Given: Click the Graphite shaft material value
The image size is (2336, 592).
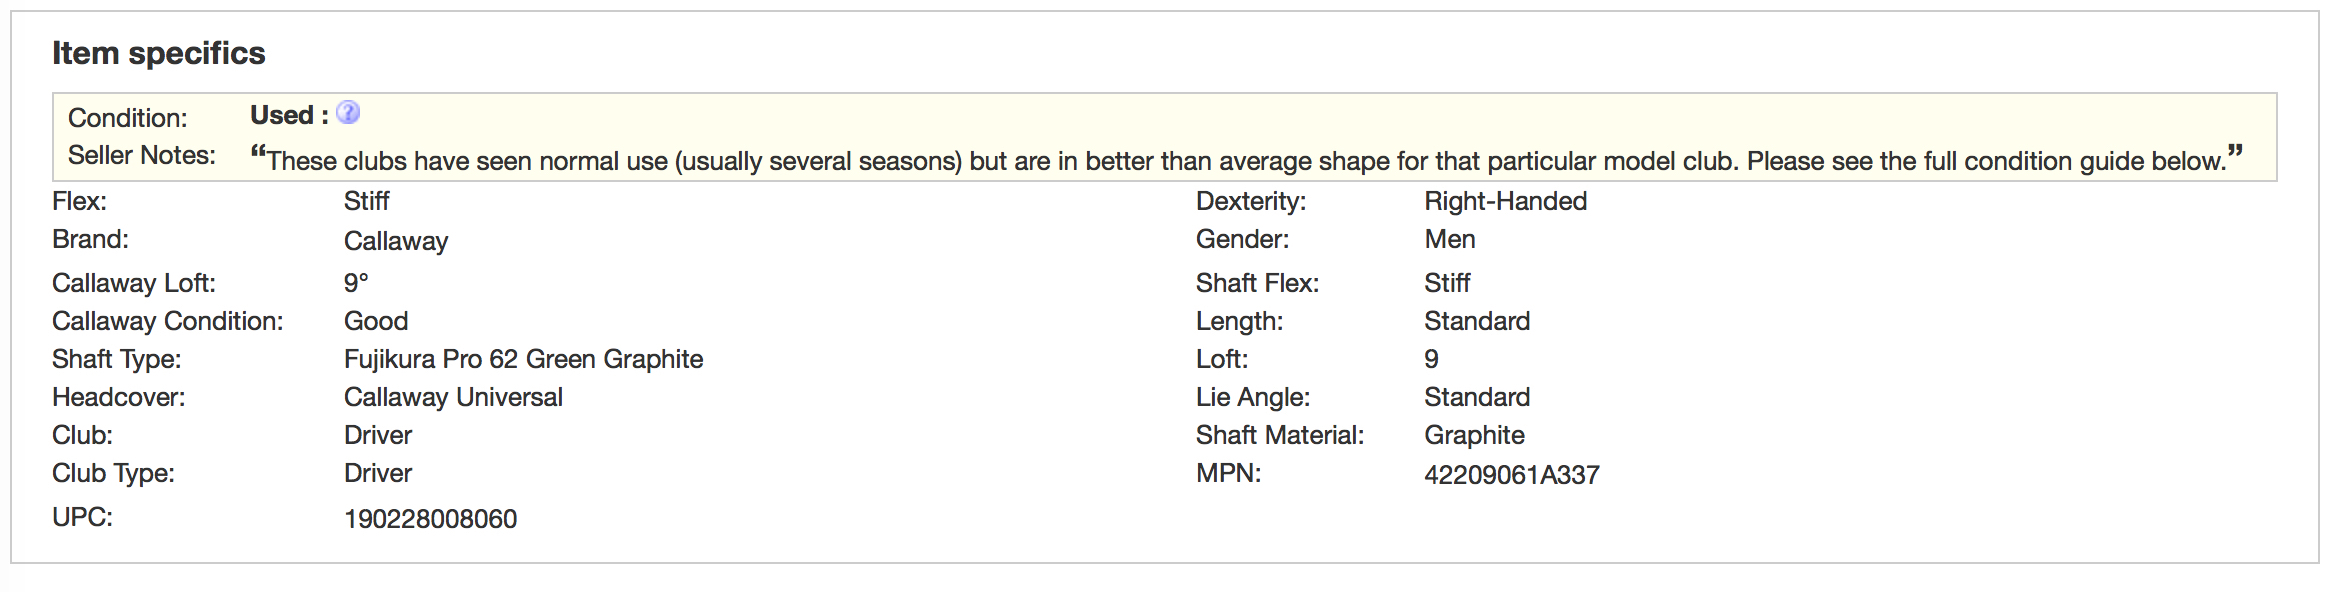Looking at the screenshot, I should tap(1474, 435).
